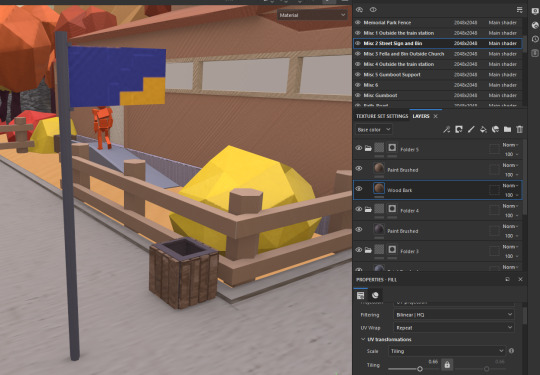Click the smart material icon in the layers toolbar
Screen dimensions: 540x375
[495, 129]
